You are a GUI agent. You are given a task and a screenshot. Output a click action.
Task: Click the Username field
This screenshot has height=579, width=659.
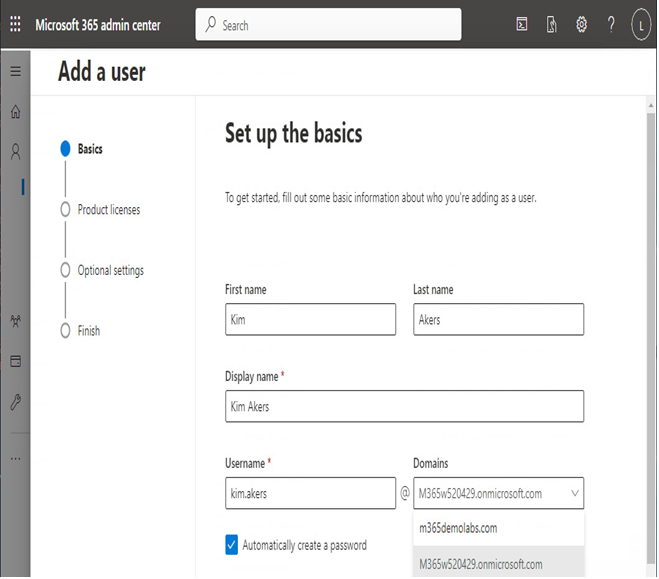coord(311,494)
